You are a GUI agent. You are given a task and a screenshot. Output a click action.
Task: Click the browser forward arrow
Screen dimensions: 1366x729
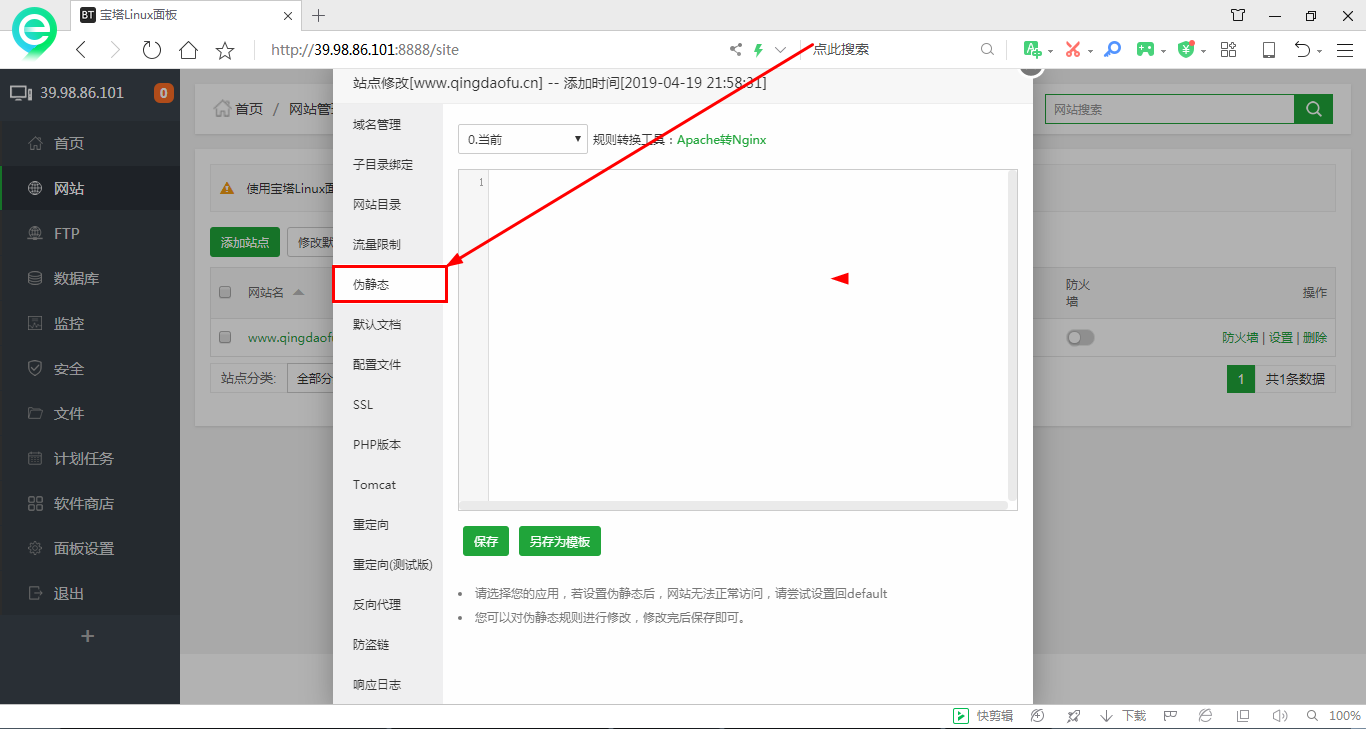[x=115, y=49]
